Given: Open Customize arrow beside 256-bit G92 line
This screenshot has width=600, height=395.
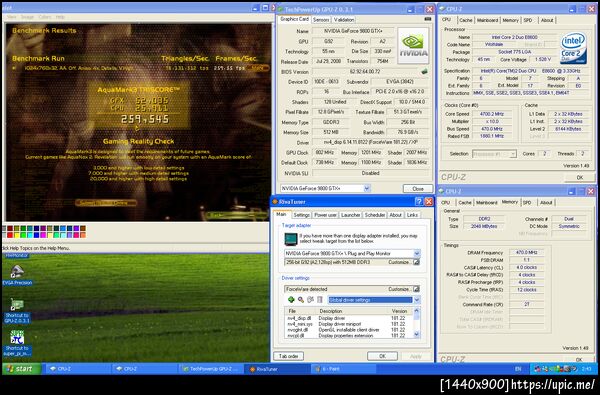Looking at the screenshot, I should coord(416,262).
